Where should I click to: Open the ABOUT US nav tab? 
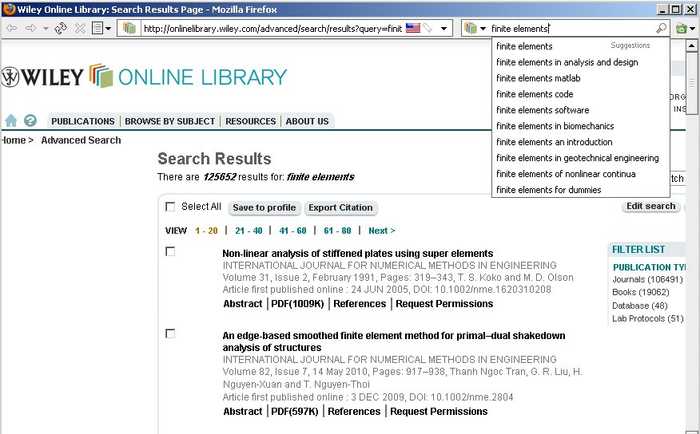[x=307, y=121]
